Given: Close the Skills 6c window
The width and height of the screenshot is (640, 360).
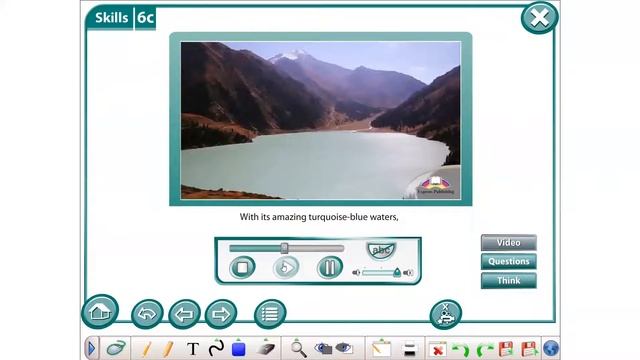Looking at the screenshot, I should coord(539,18).
